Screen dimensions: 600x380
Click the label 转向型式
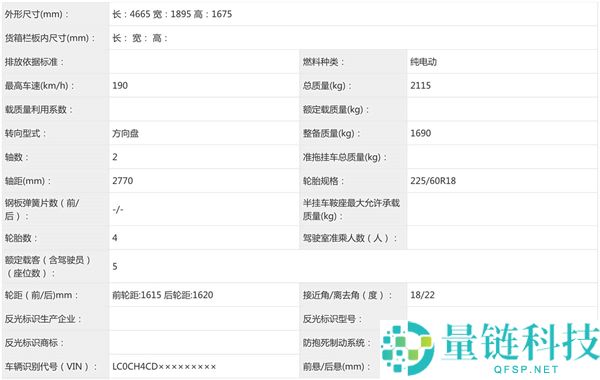[x=25, y=134]
